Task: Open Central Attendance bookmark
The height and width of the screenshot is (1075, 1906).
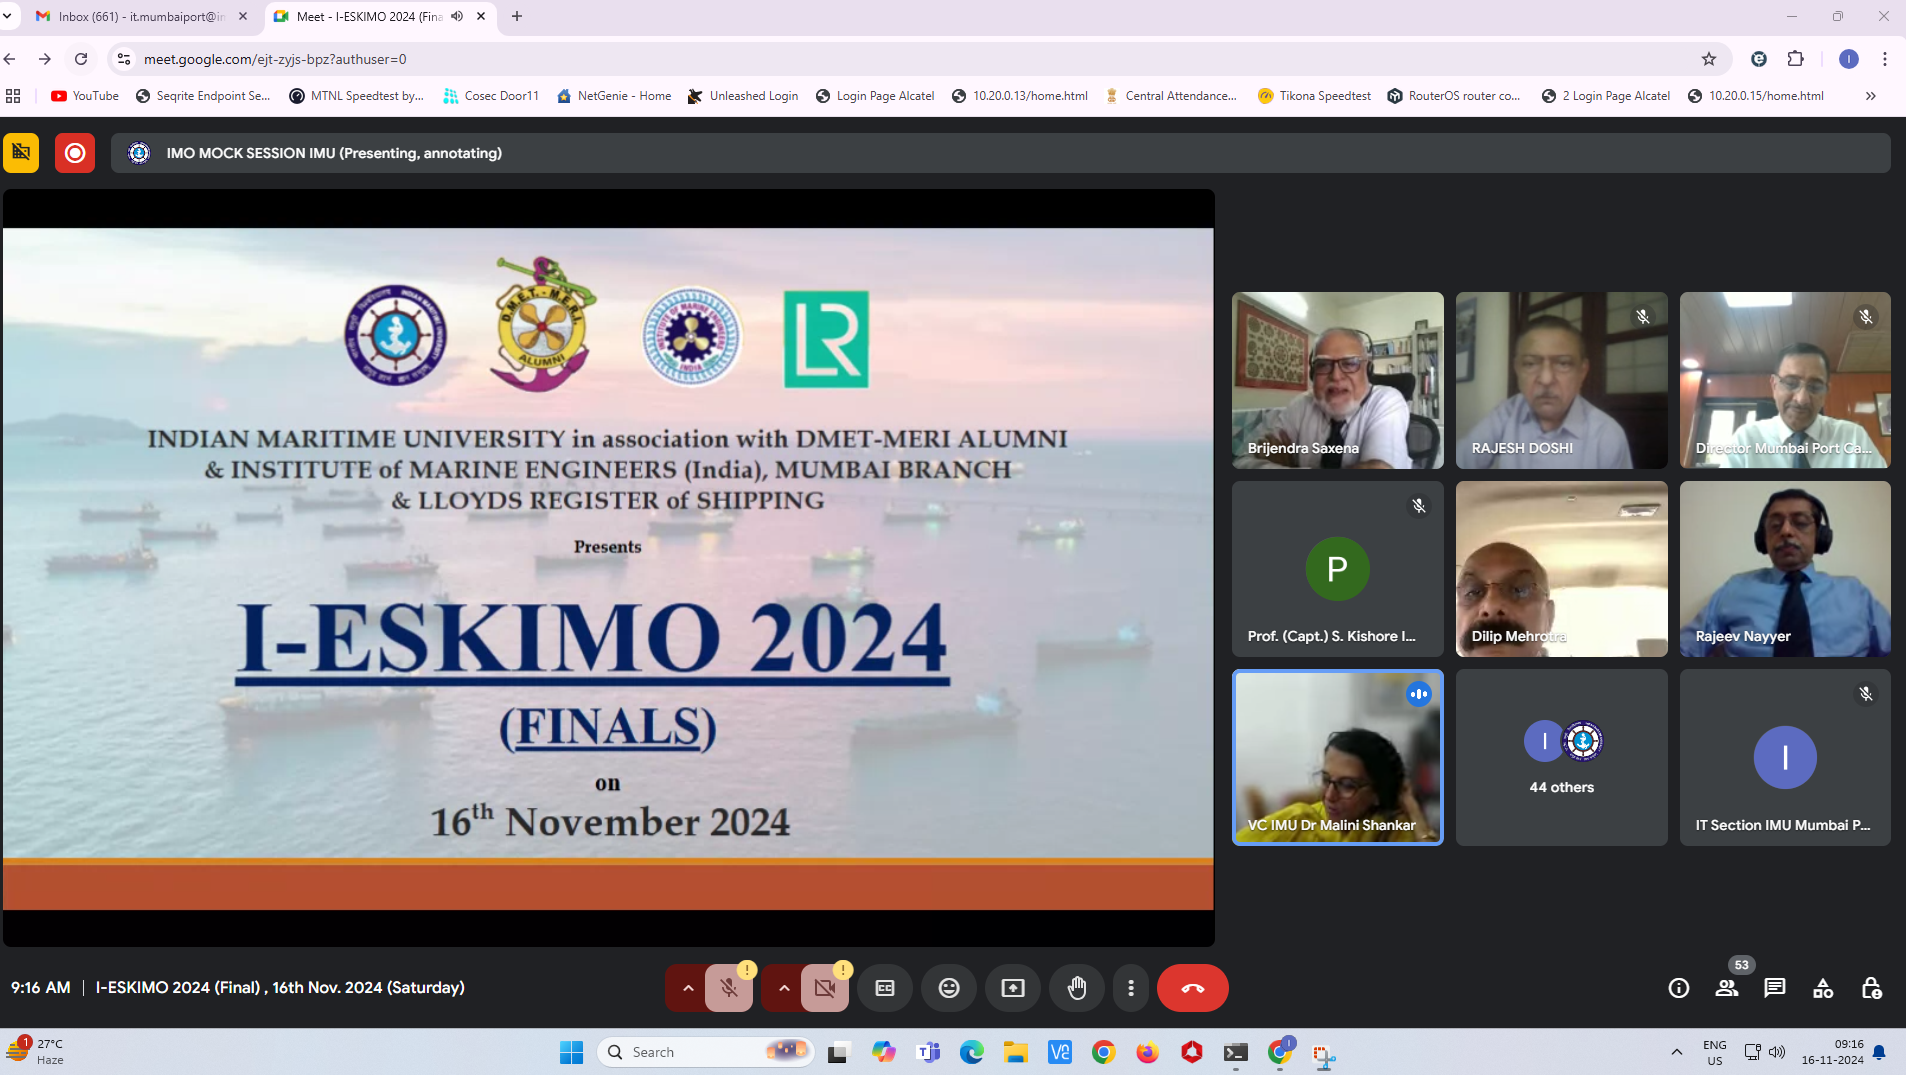Action: 1171,96
